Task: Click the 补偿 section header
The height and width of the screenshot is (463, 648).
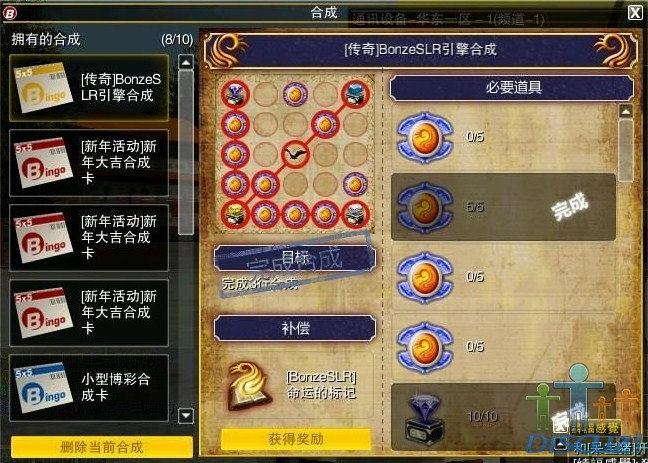Action: (x=295, y=328)
